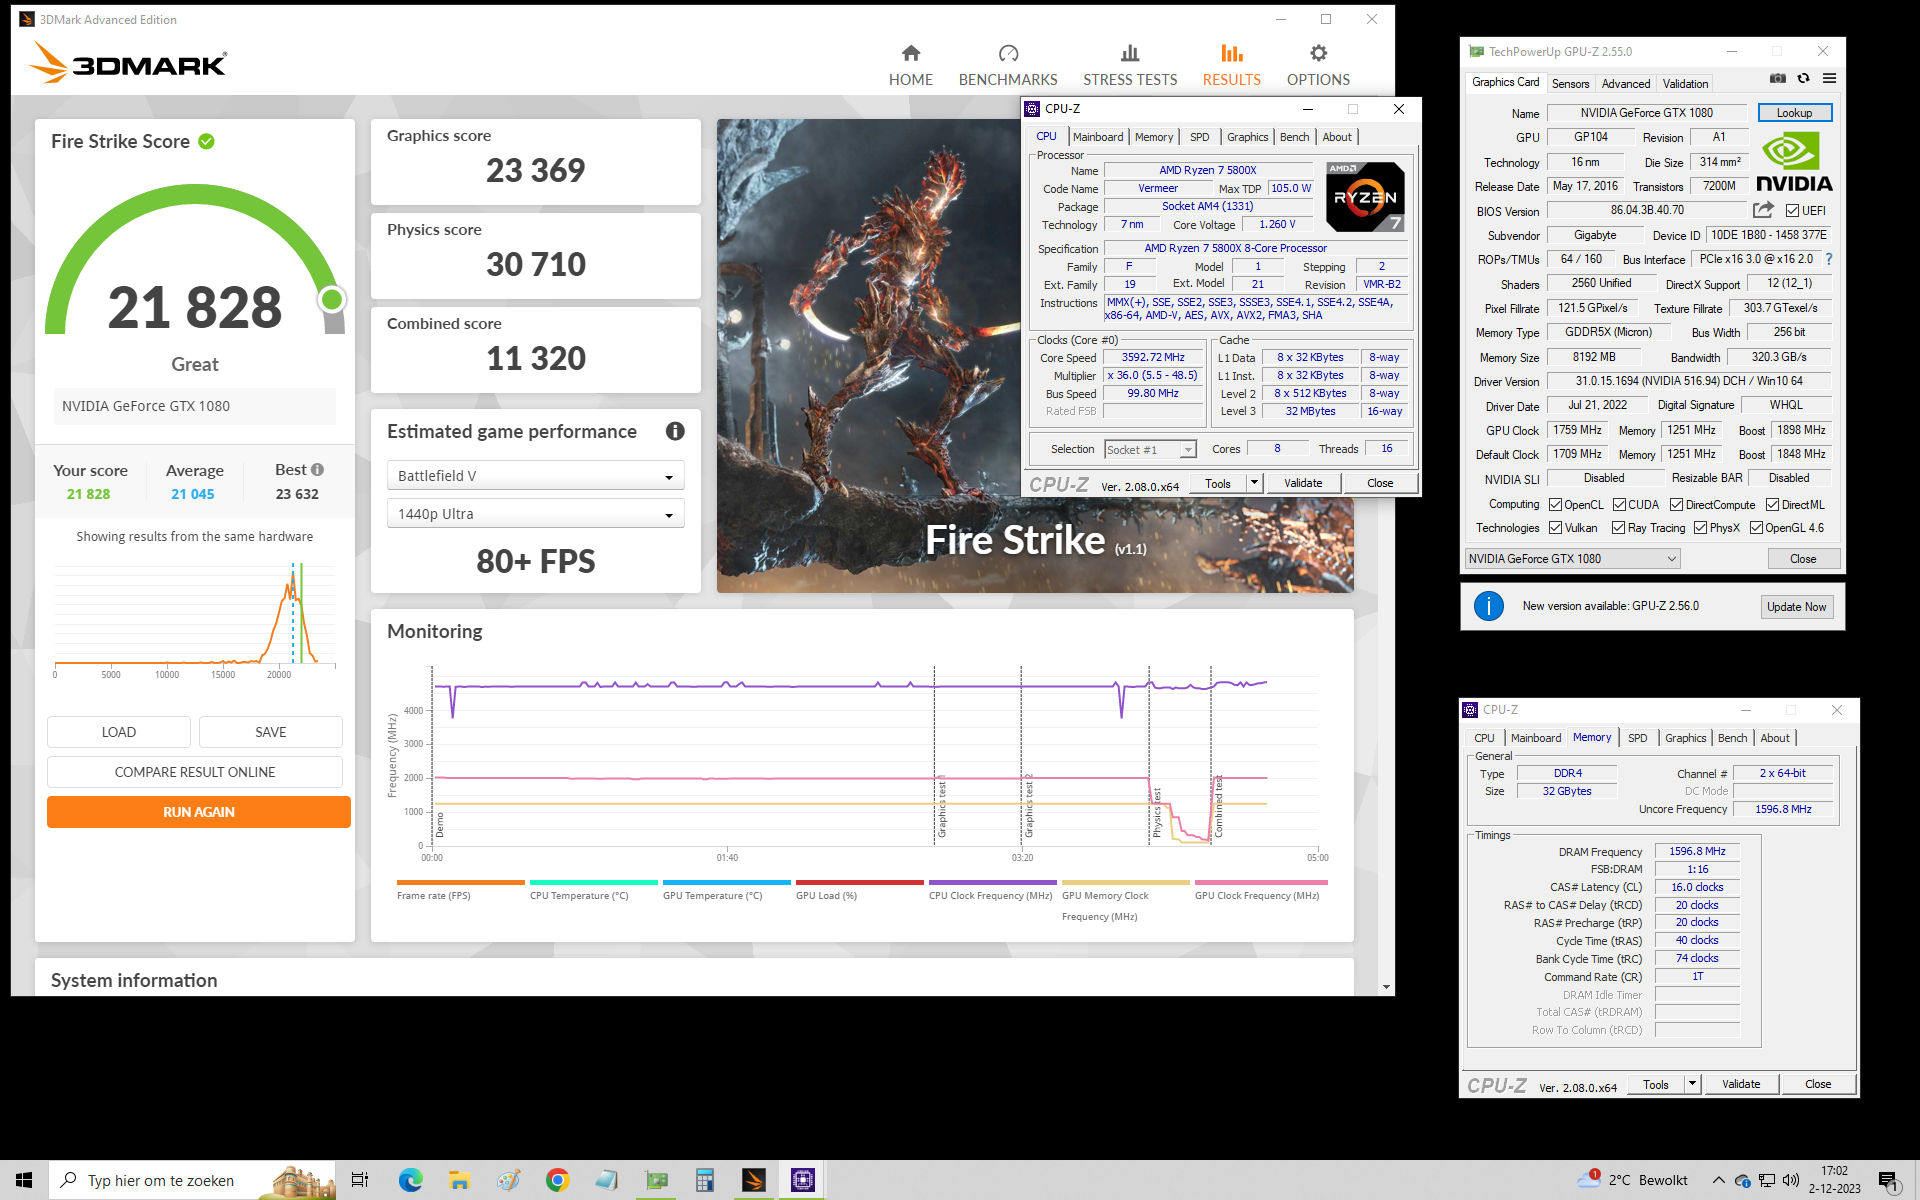The width and height of the screenshot is (1920, 1200).
Task: Switch to GPU-Z via taskbar icon
Action: point(656,1180)
